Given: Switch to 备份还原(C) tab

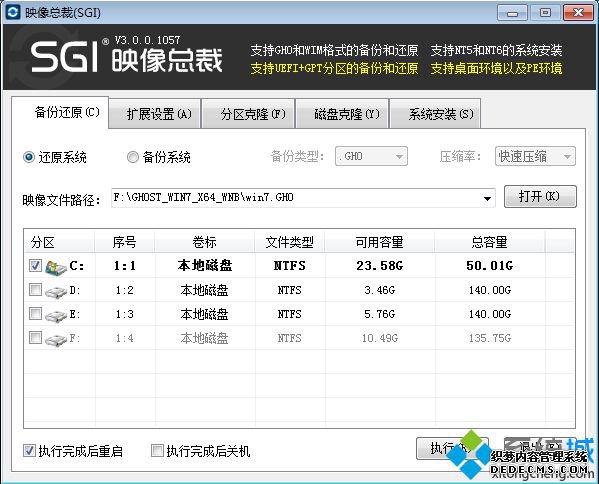Looking at the screenshot, I should [x=60, y=112].
